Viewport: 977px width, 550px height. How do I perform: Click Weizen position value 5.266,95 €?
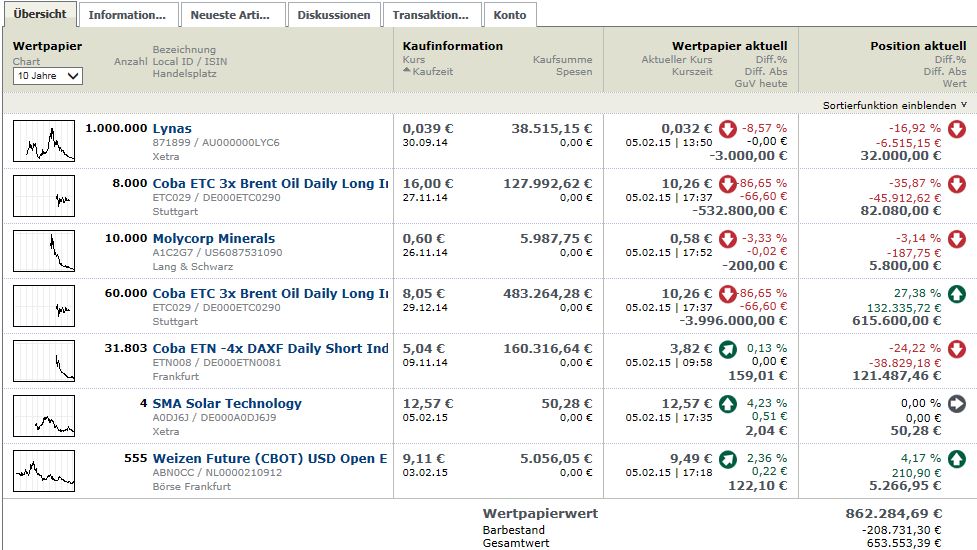click(x=905, y=486)
